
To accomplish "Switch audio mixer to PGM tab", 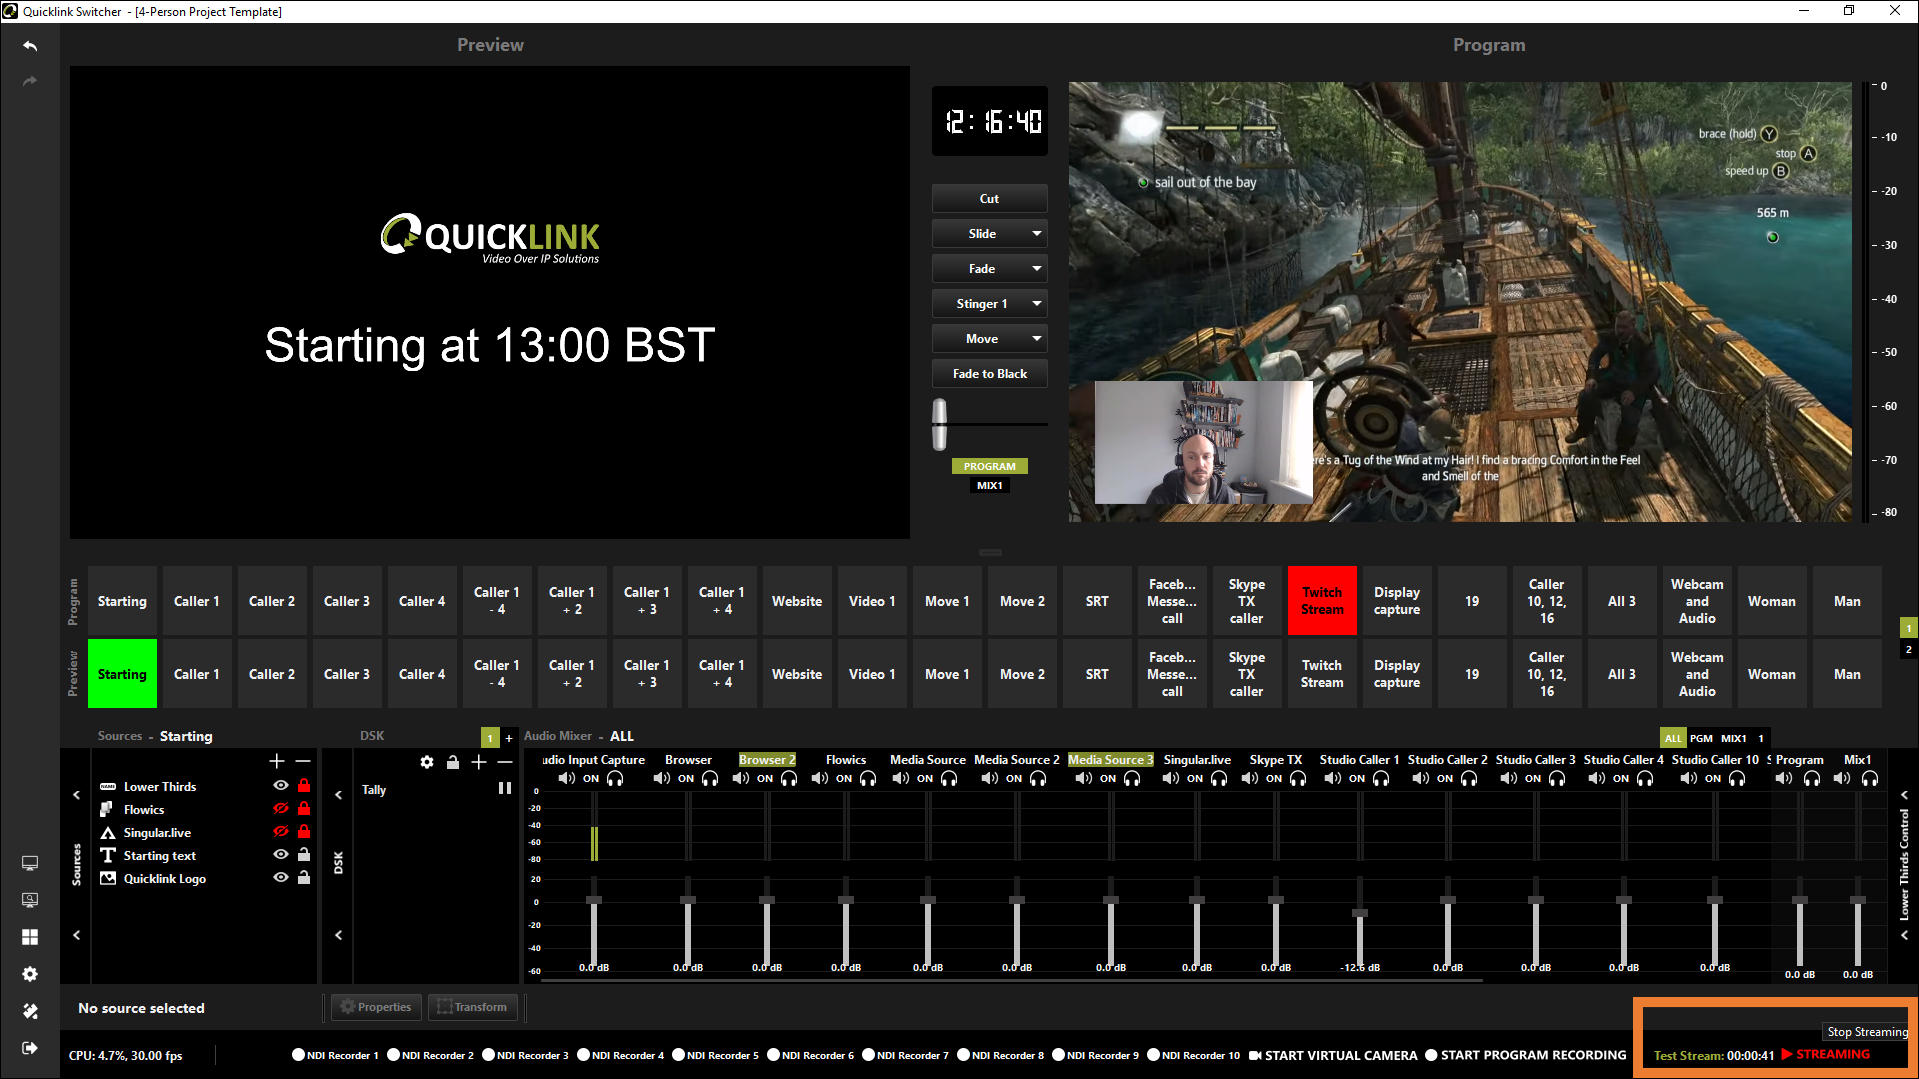I will (1701, 738).
